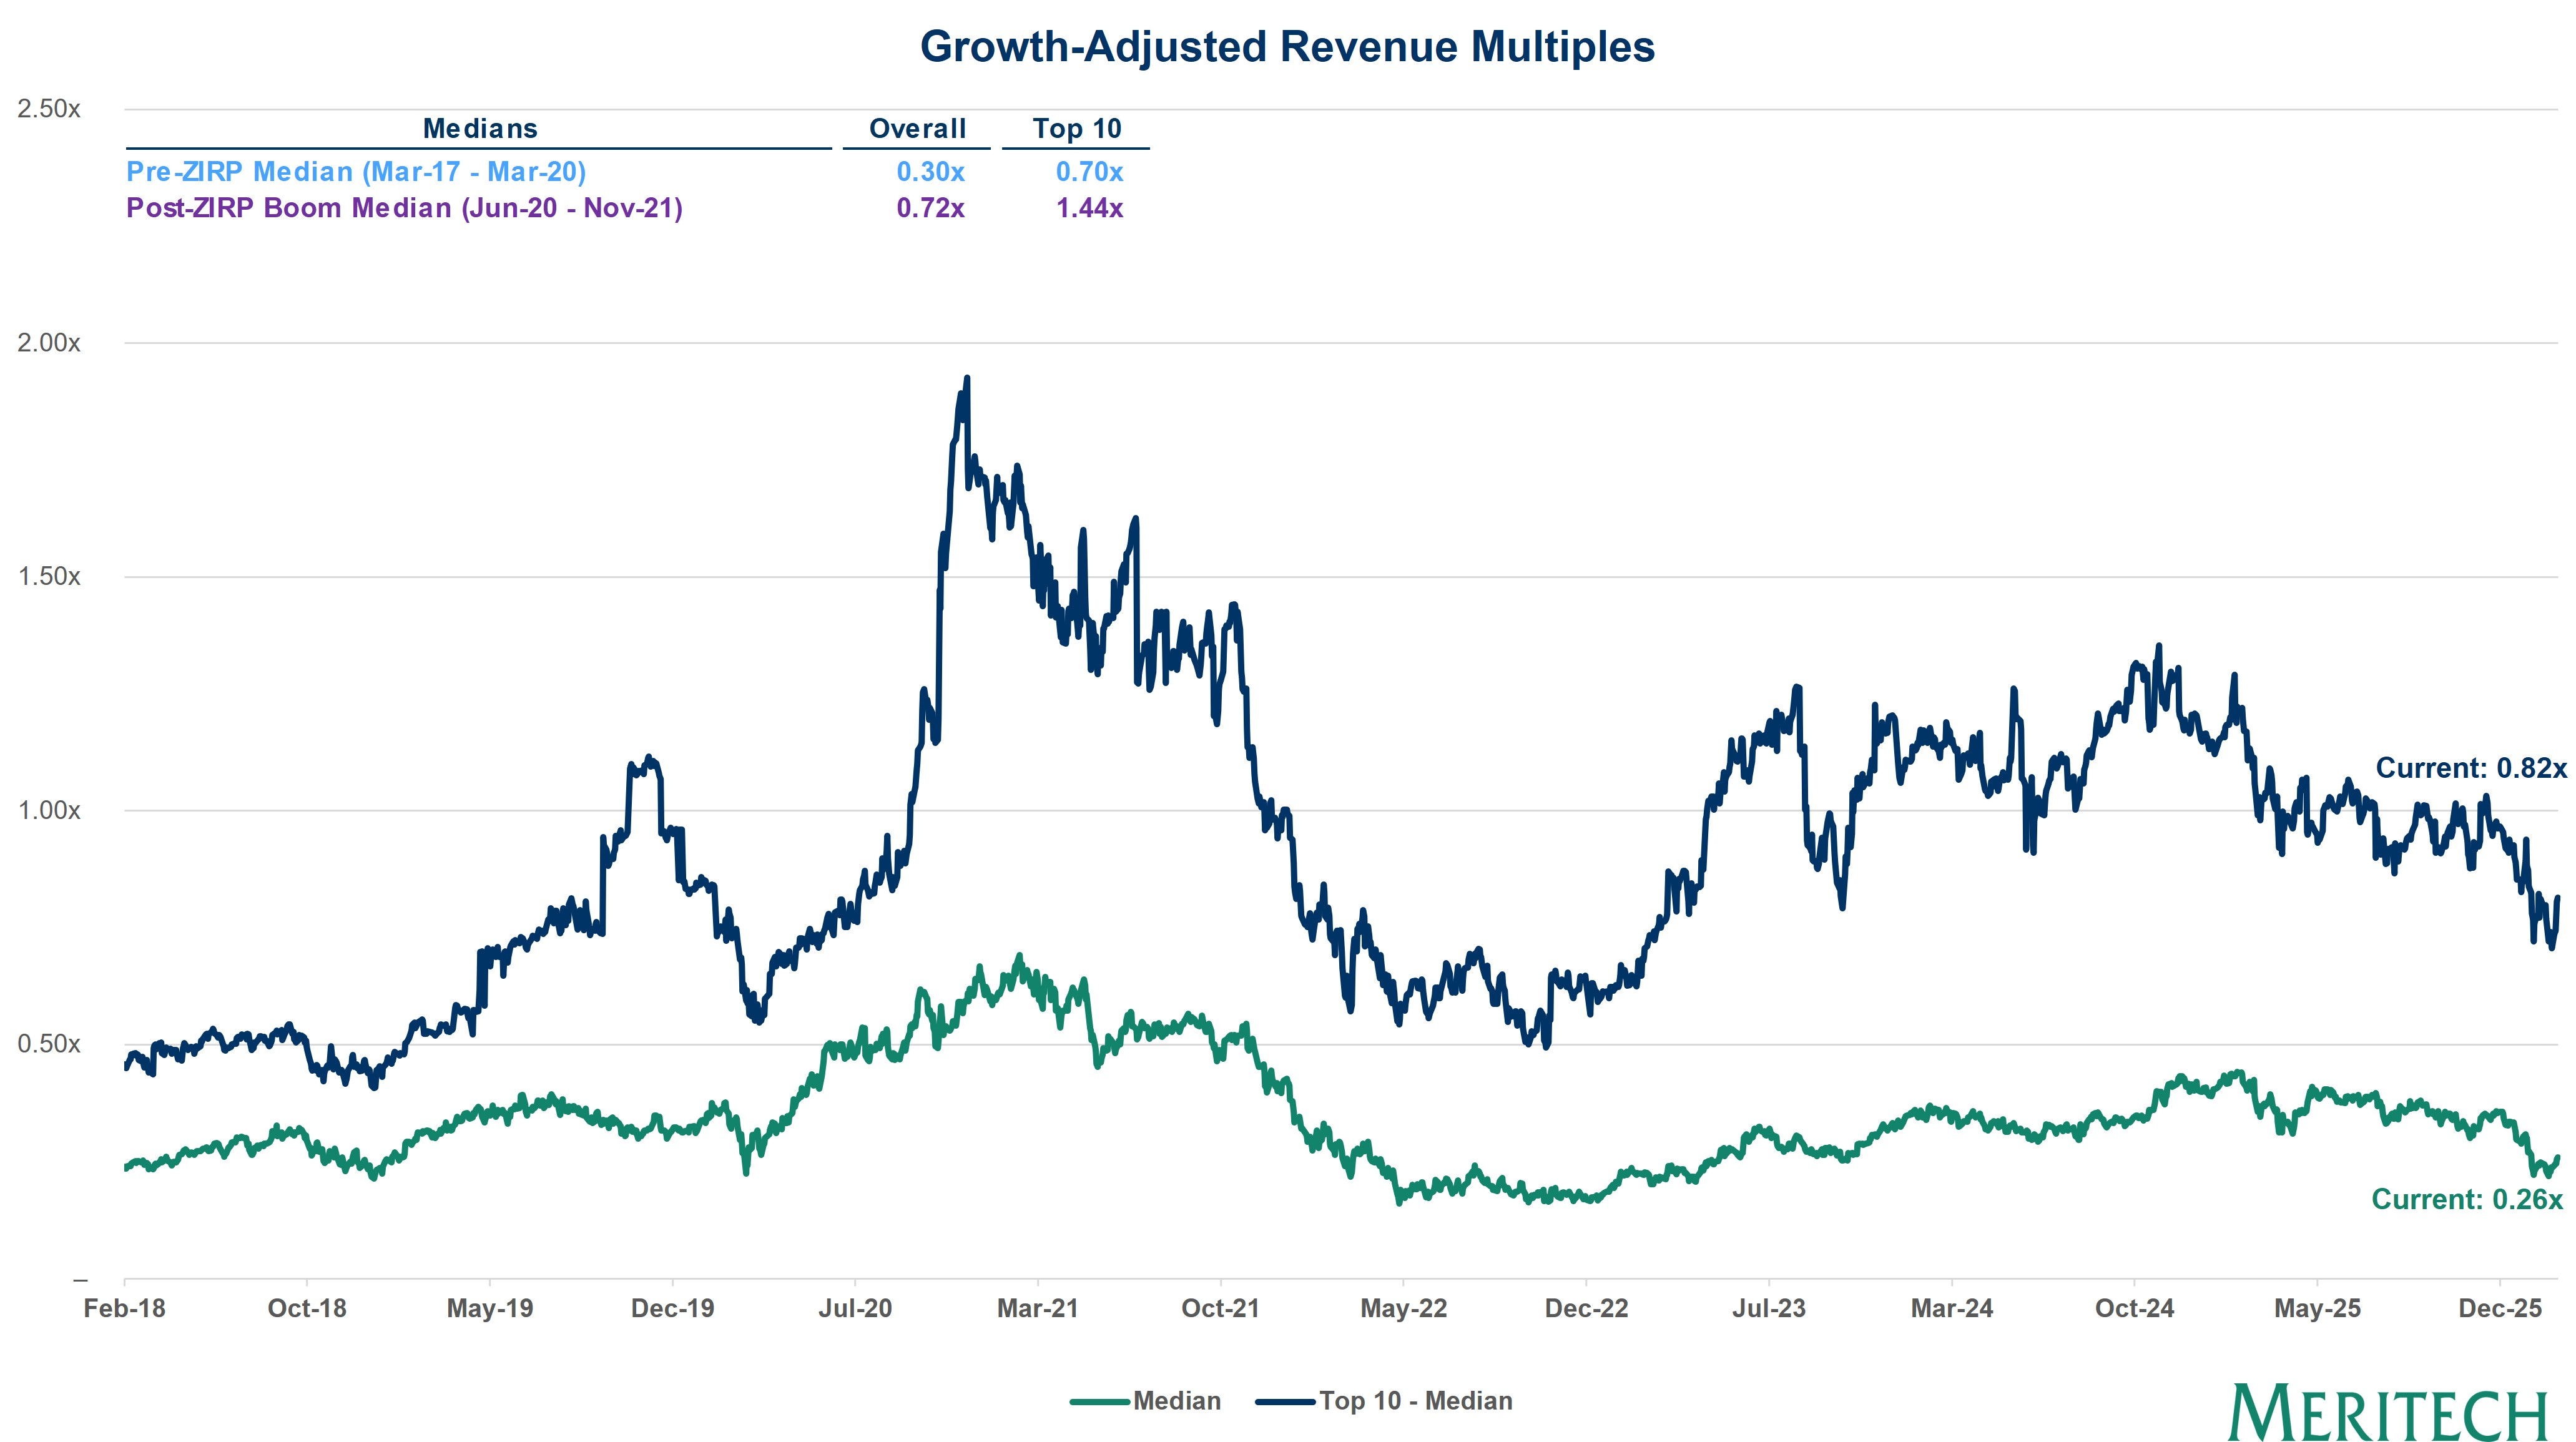Click the navy Top 10 legend line
The height and width of the screenshot is (1442, 2576).
[1285, 1401]
